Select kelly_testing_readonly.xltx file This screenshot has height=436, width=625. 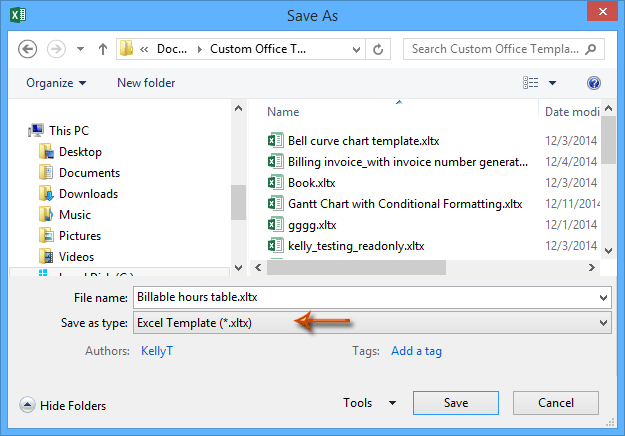click(x=356, y=246)
